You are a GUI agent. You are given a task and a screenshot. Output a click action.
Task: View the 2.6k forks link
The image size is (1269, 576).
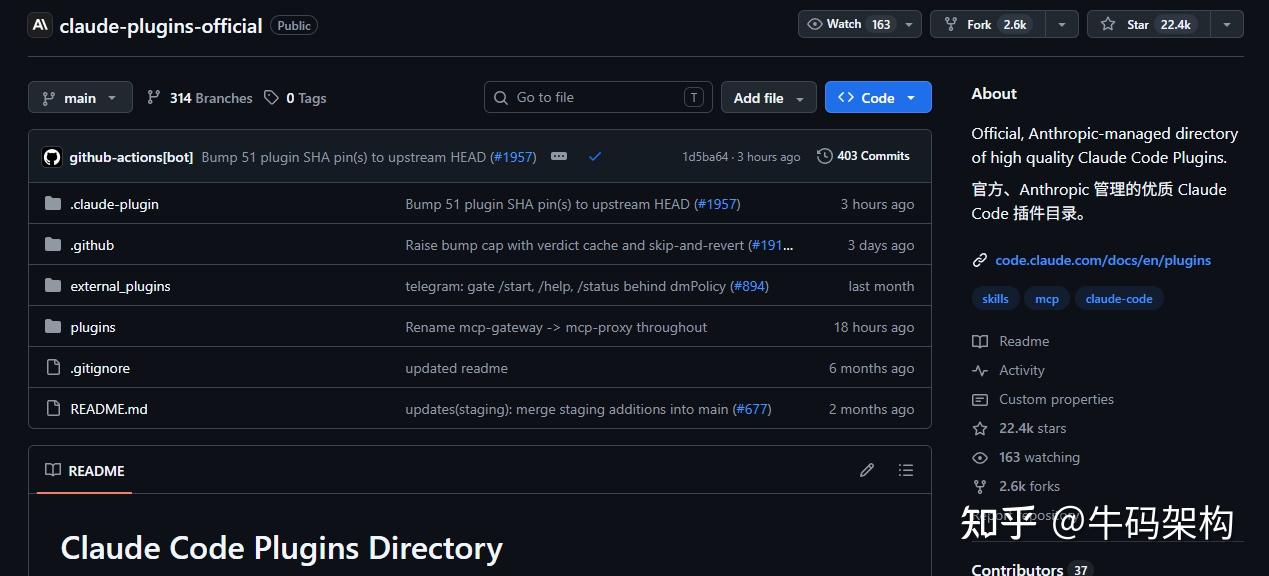point(1029,486)
